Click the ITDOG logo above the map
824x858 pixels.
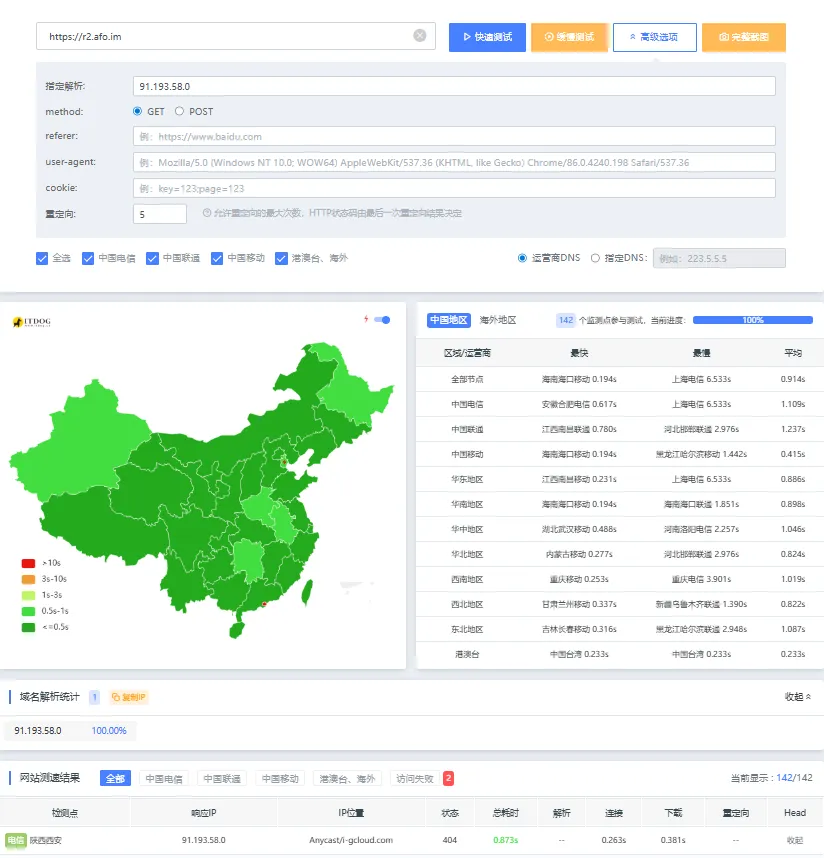coord(31,322)
